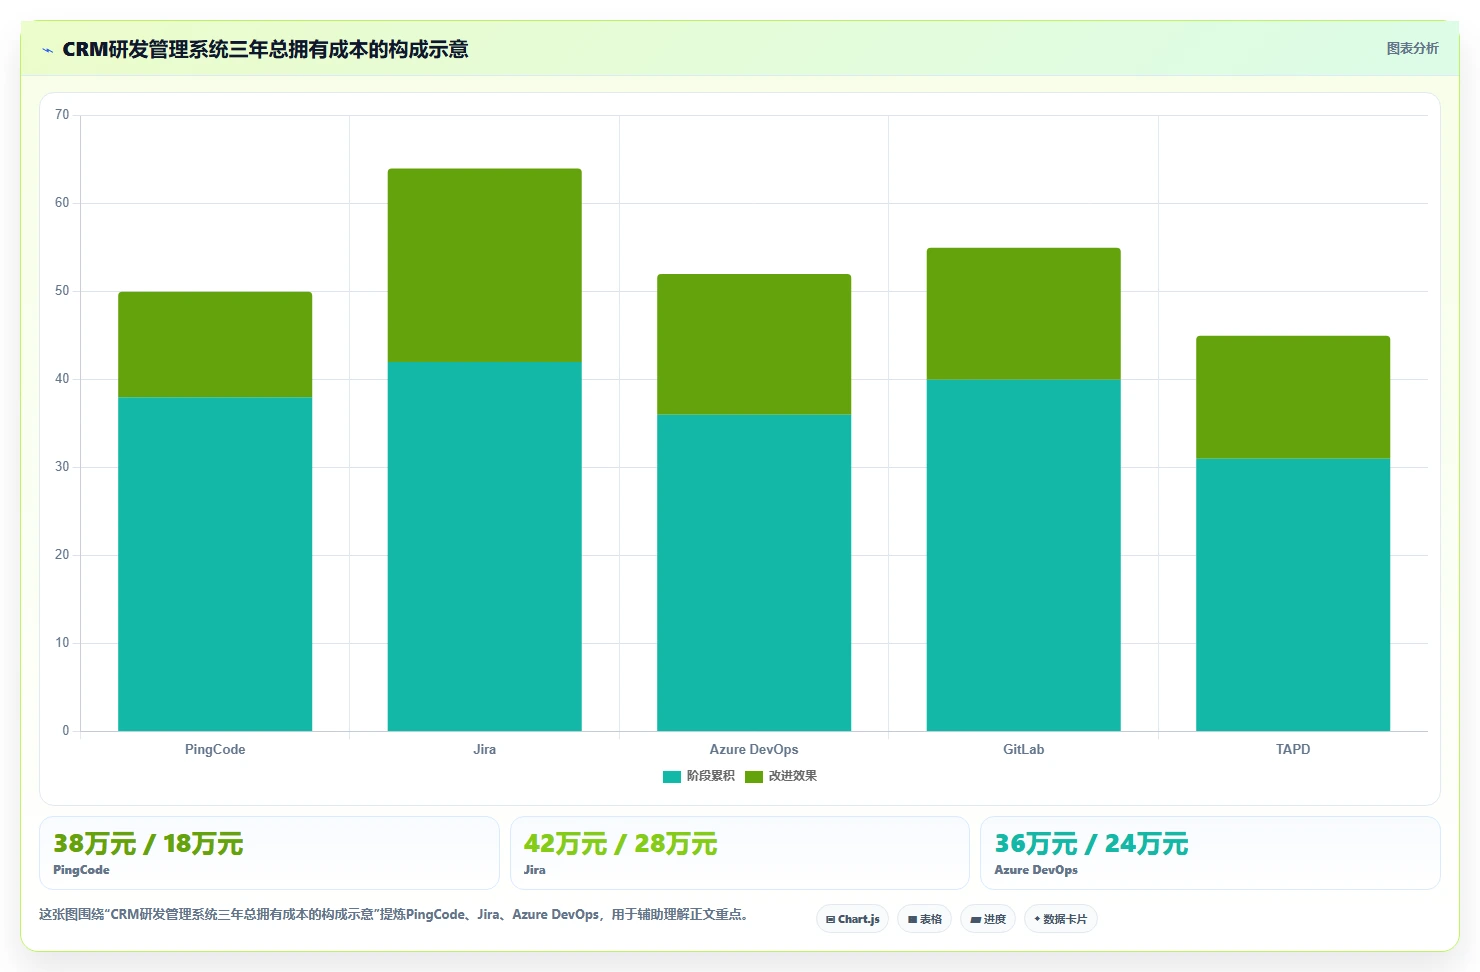Screen dimensions: 1480x972
Task: Click the y-axis value 20
Action: point(62,555)
